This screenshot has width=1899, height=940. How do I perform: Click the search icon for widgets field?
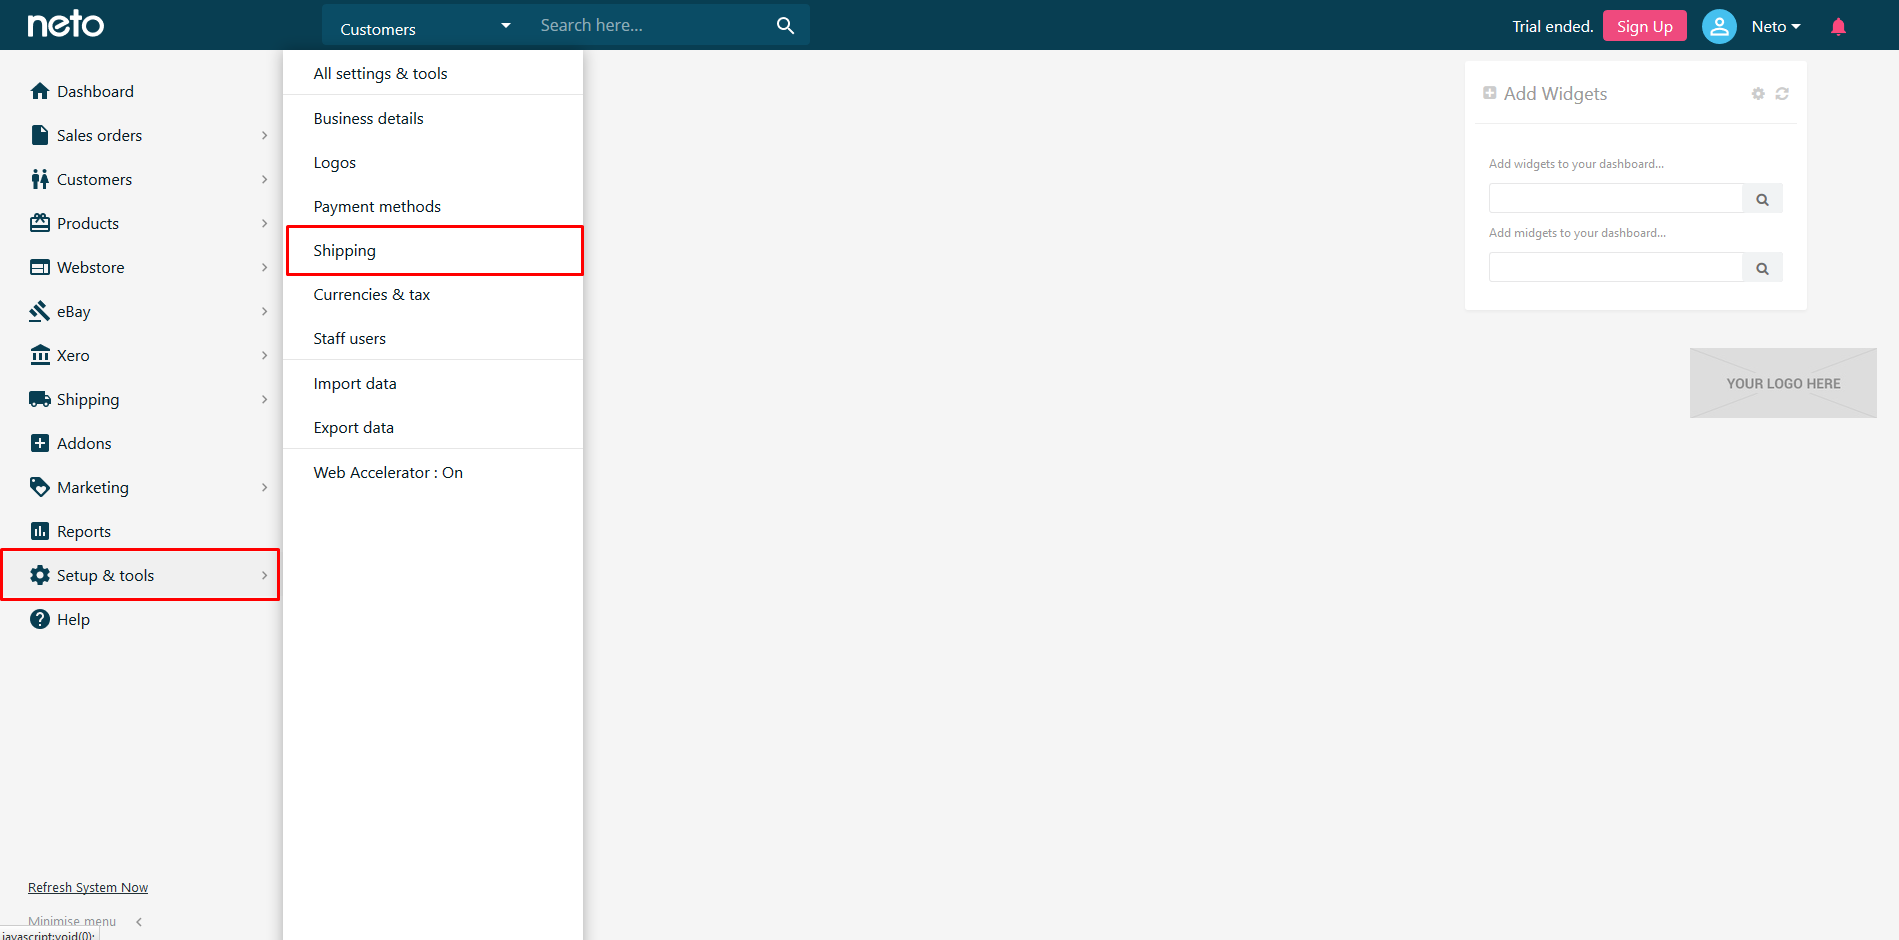[x=1762, y=199]
